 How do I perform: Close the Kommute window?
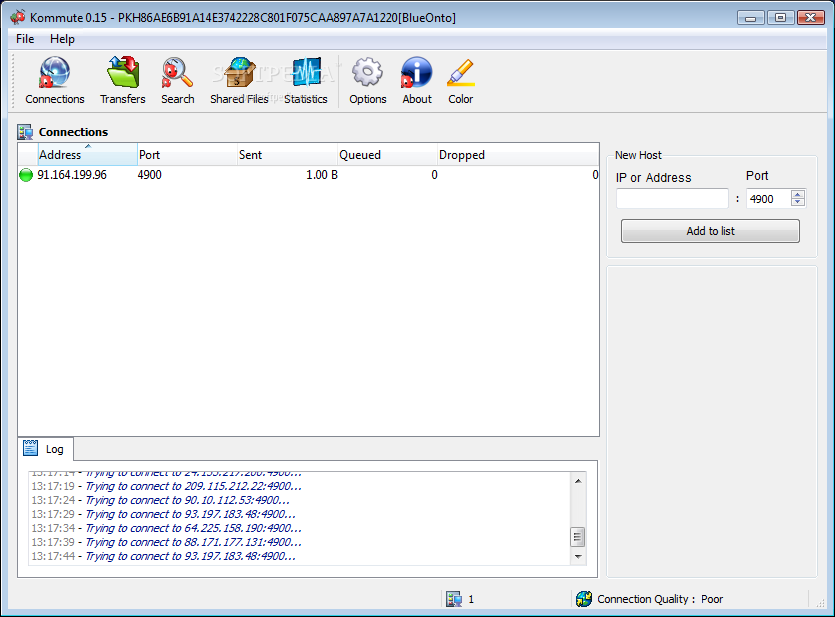[x=811, y=18]
